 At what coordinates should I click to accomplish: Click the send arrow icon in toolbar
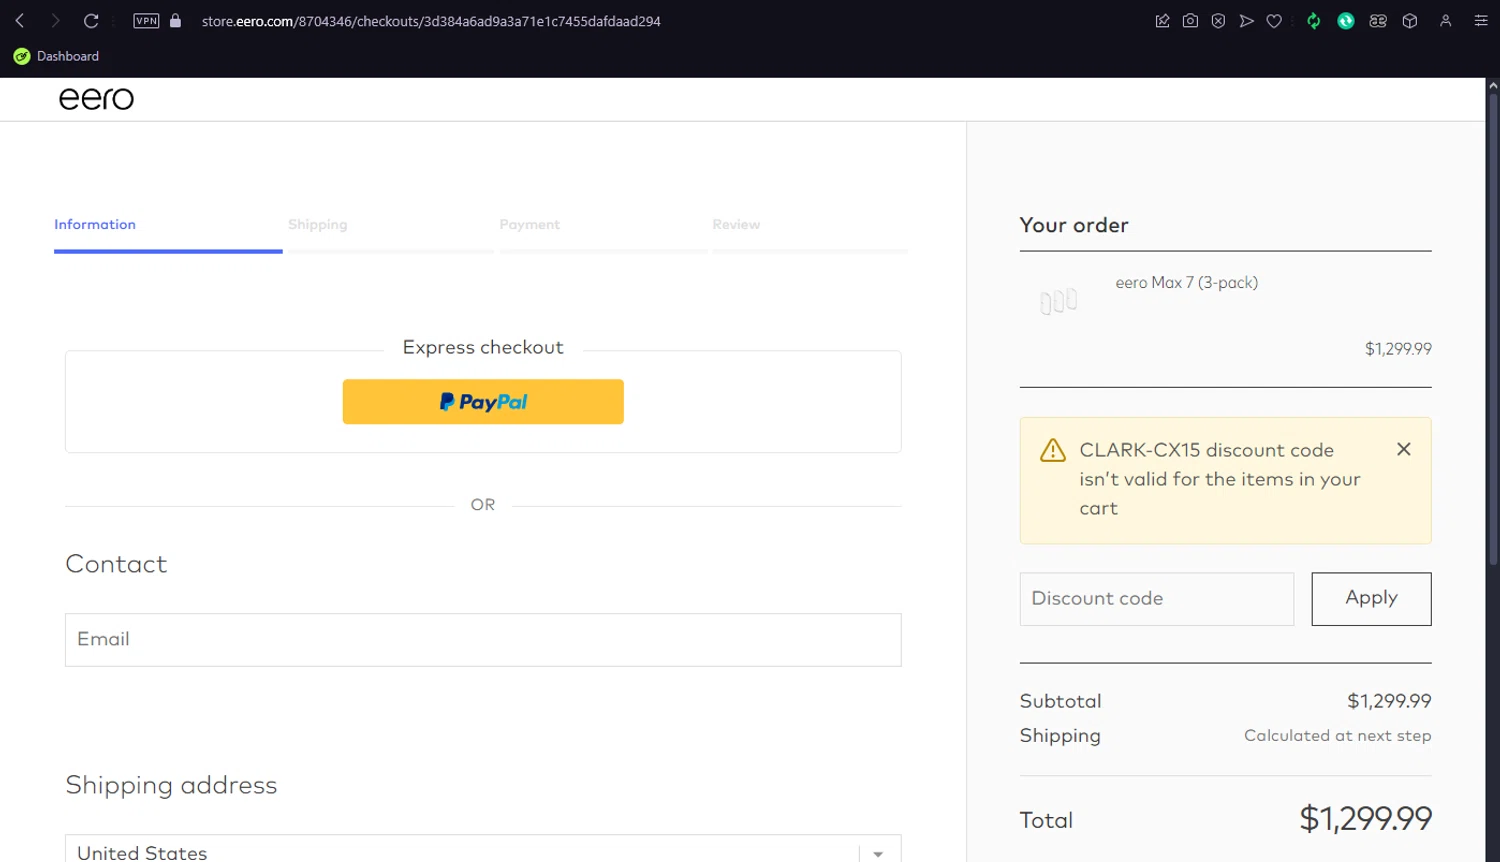tap(1246, 21)
